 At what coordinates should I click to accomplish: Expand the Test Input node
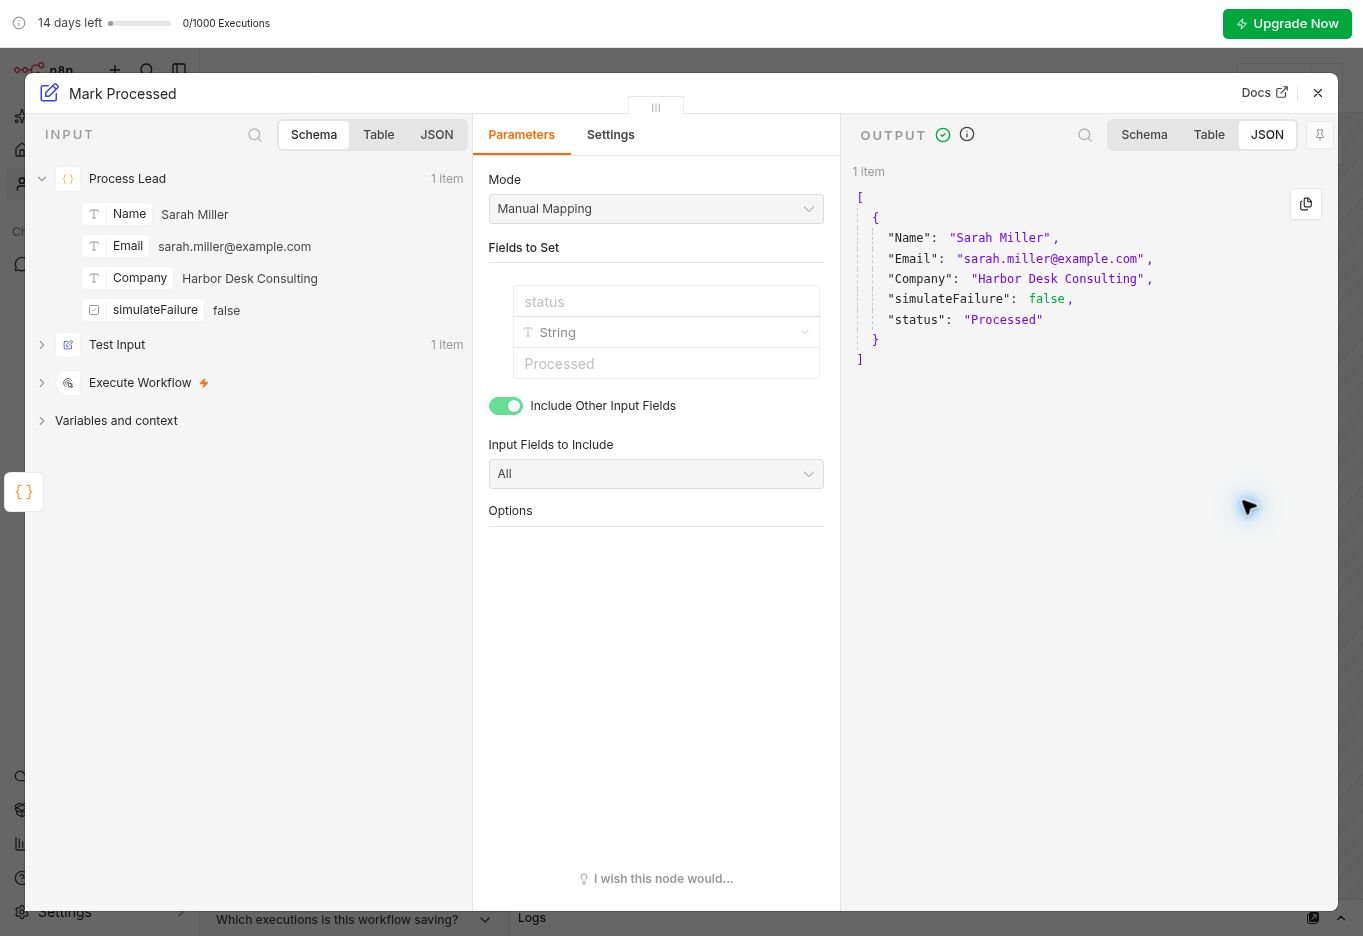click(42, 345)
